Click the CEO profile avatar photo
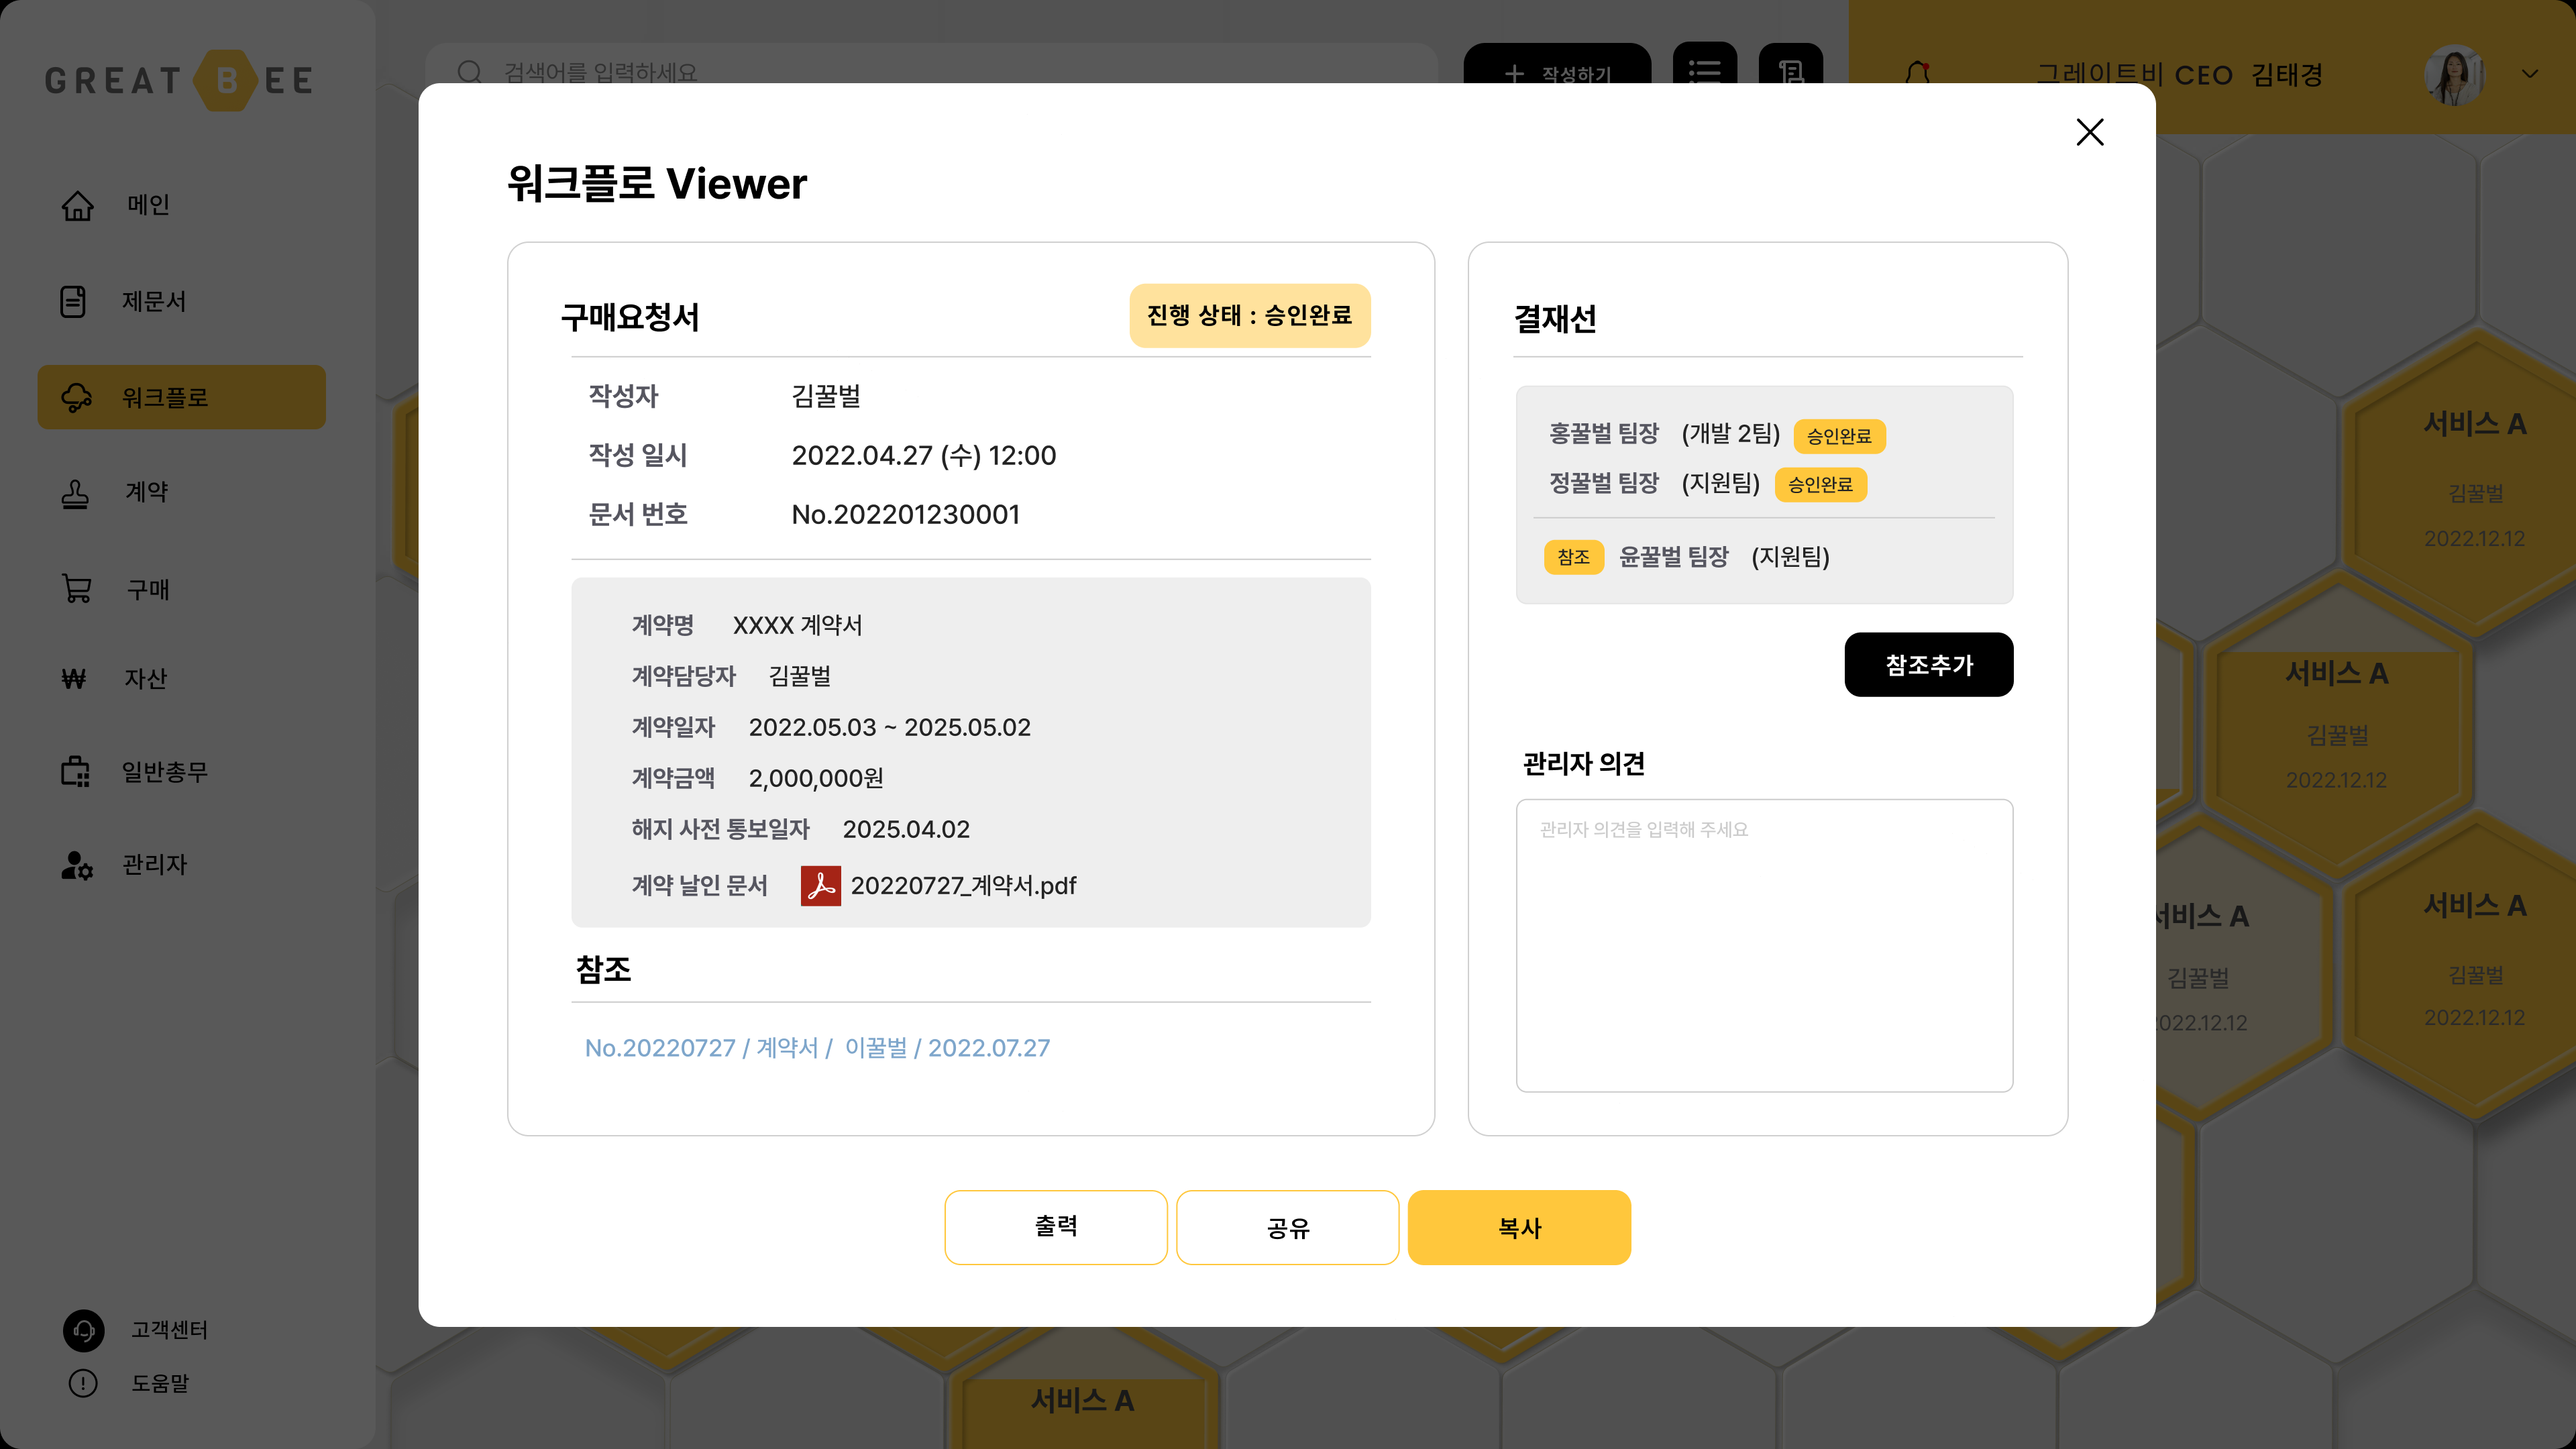 point(2454,75)
